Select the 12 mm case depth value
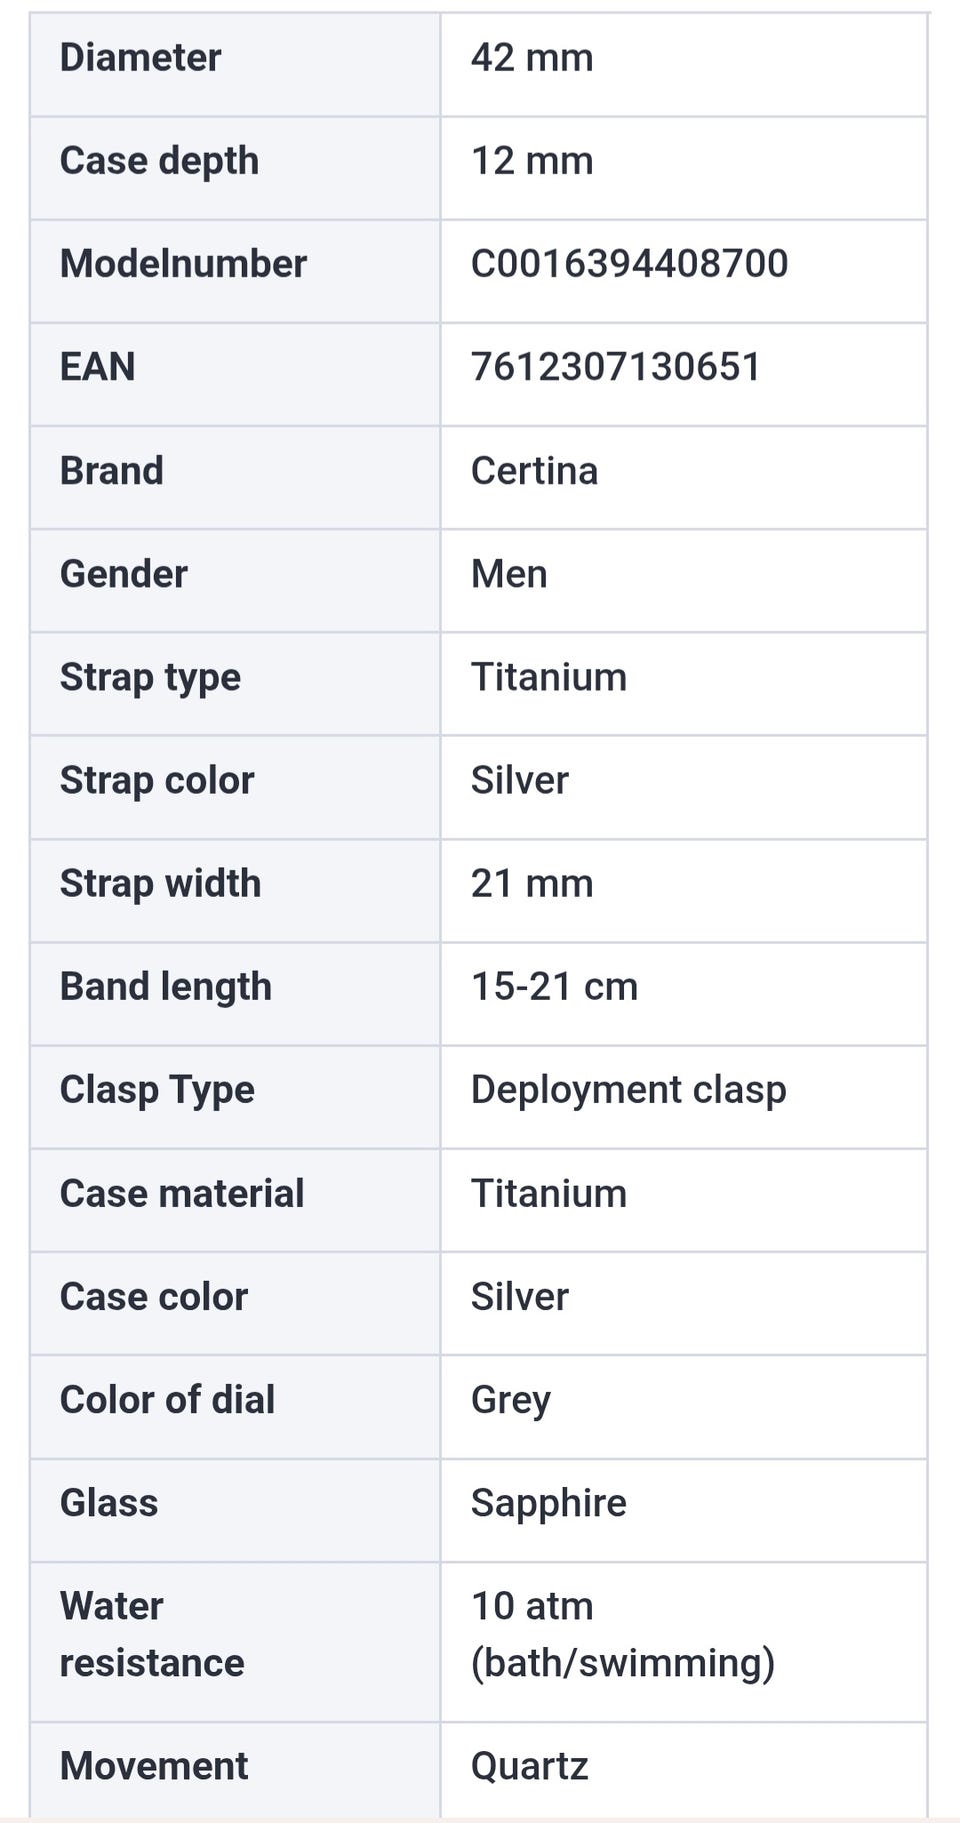960x1823 pixels. (532, 160)
